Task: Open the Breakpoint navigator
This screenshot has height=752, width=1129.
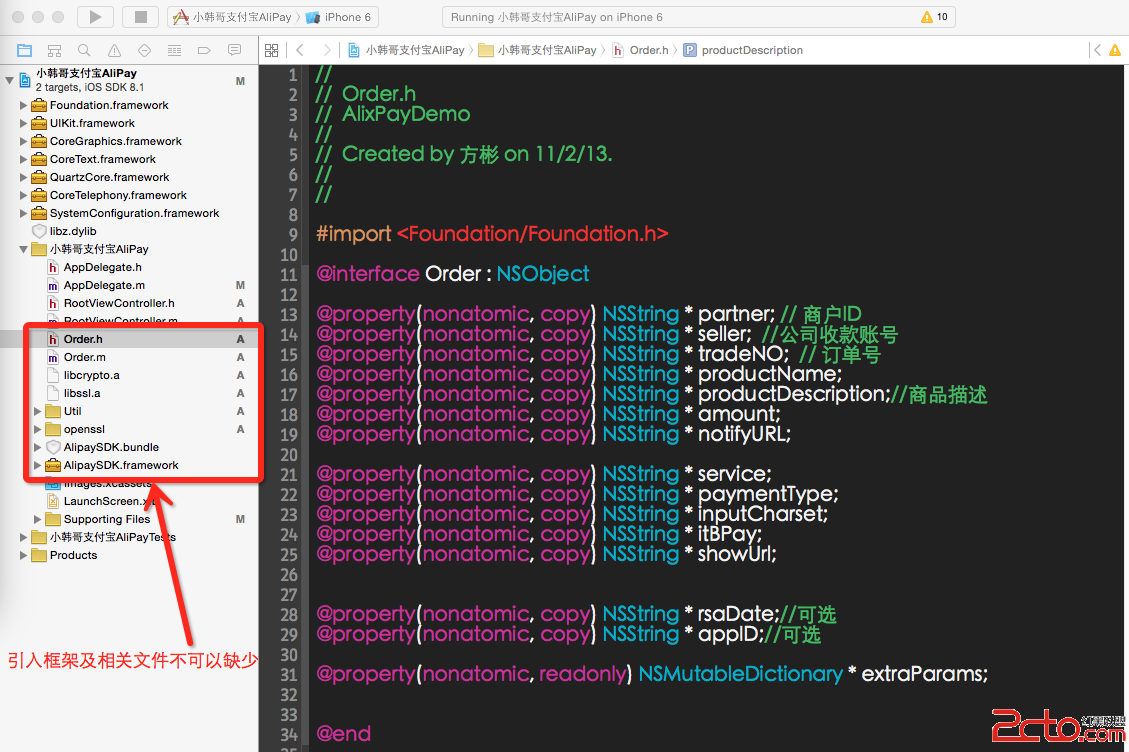Action: [204, 50]
